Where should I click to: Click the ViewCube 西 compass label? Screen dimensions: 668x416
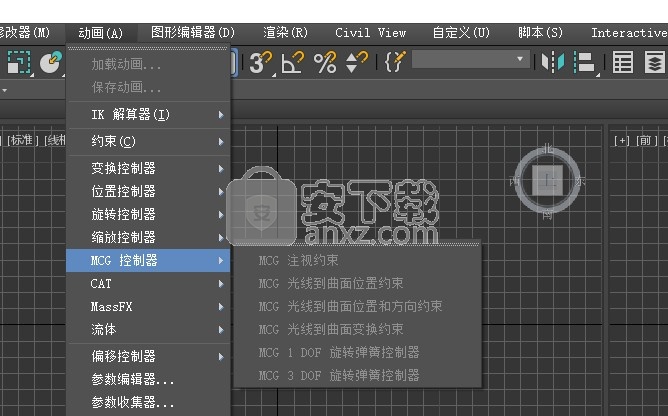click(515, 182)
